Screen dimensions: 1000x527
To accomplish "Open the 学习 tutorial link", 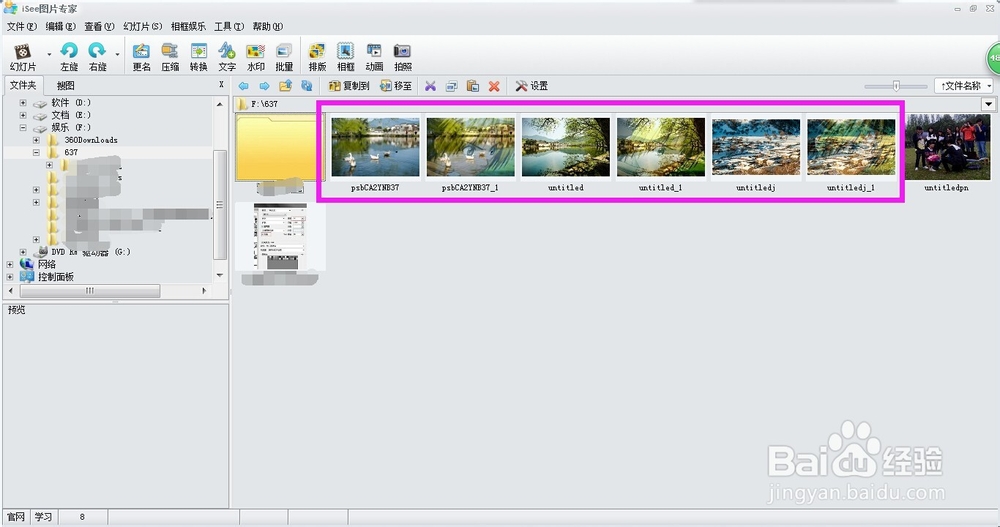I will (x=43, y=517).
